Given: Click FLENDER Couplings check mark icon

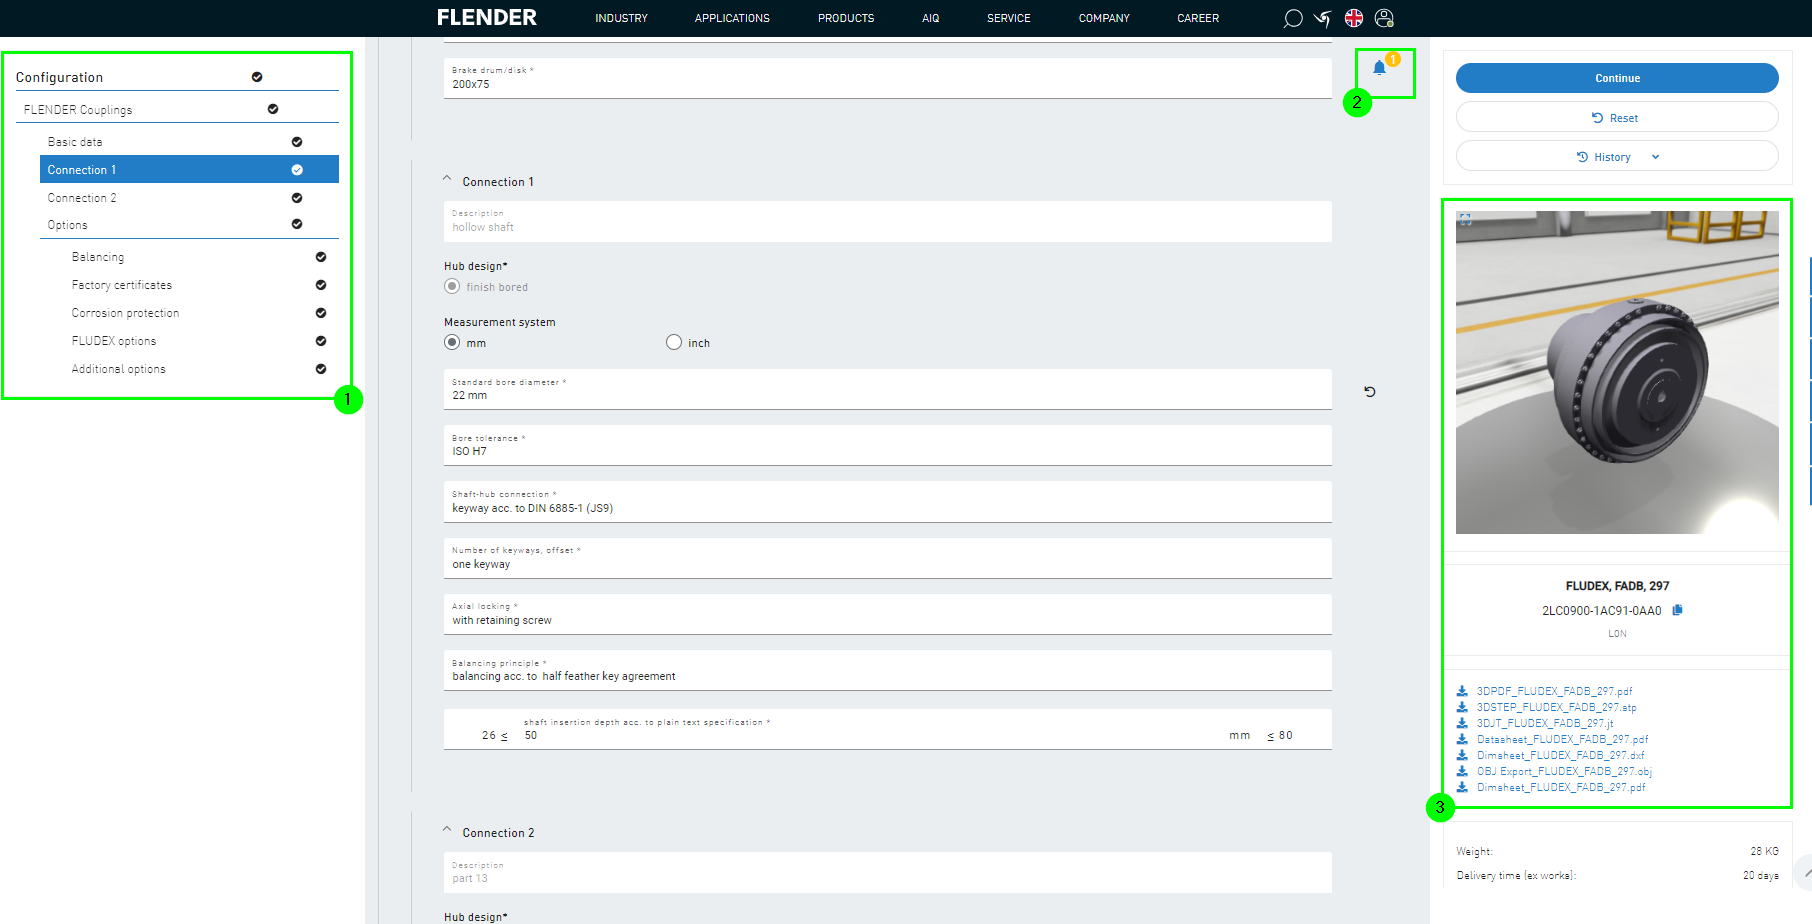Looking at the screenshot, I should (273, 109).
